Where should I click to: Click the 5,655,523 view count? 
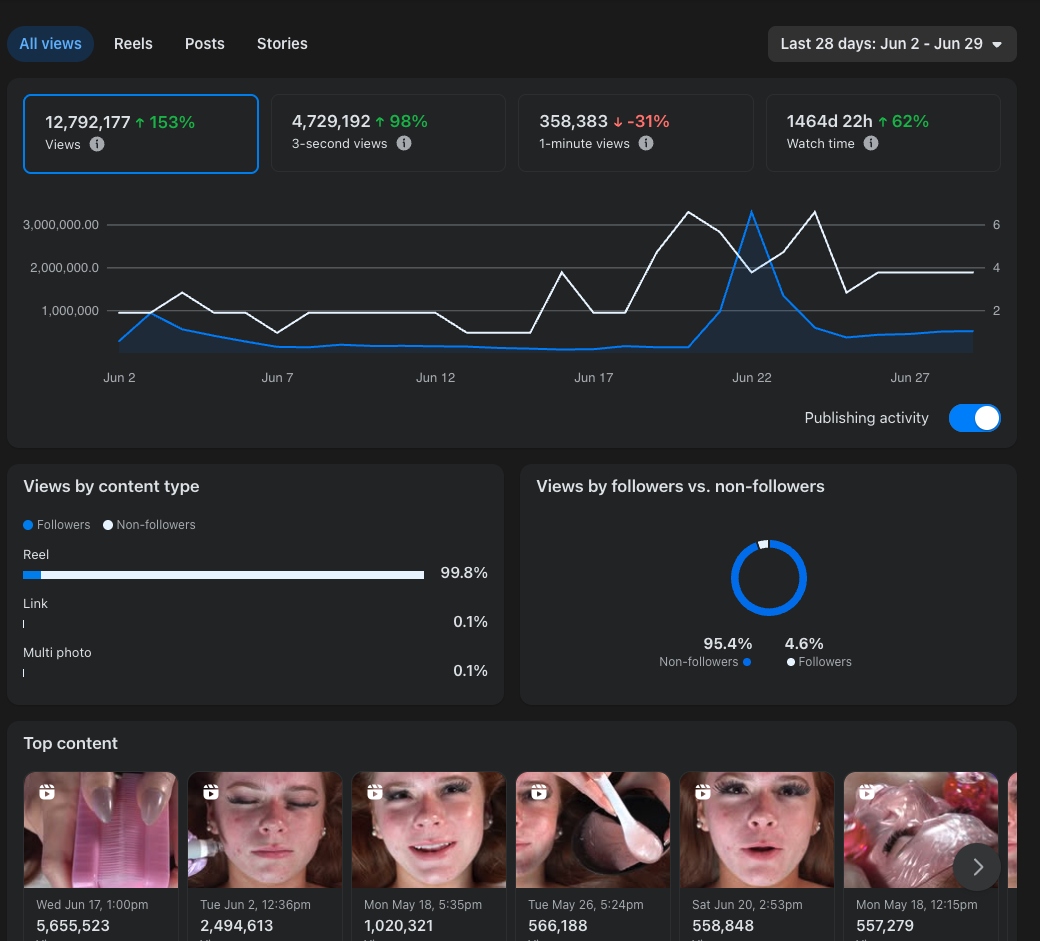coord(73,926)
